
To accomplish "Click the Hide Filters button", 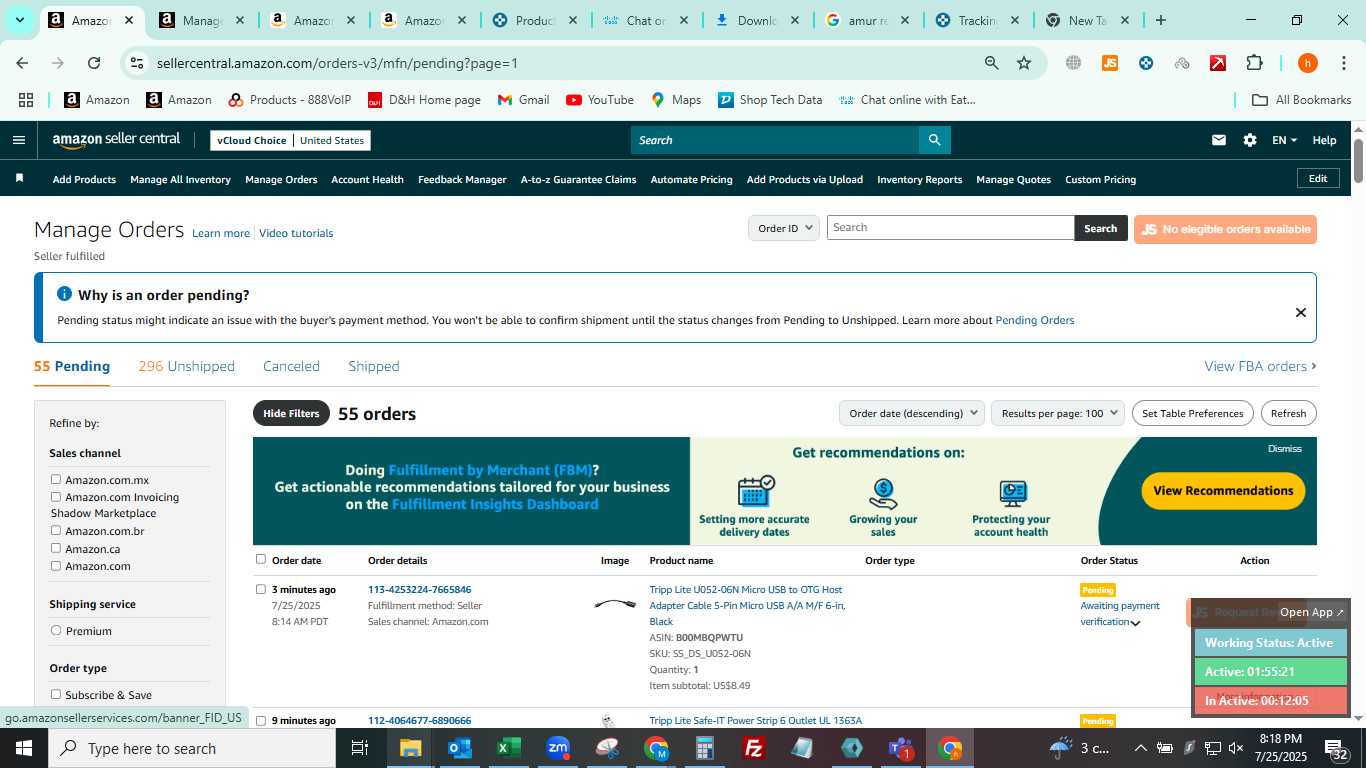I will point(291,413).
